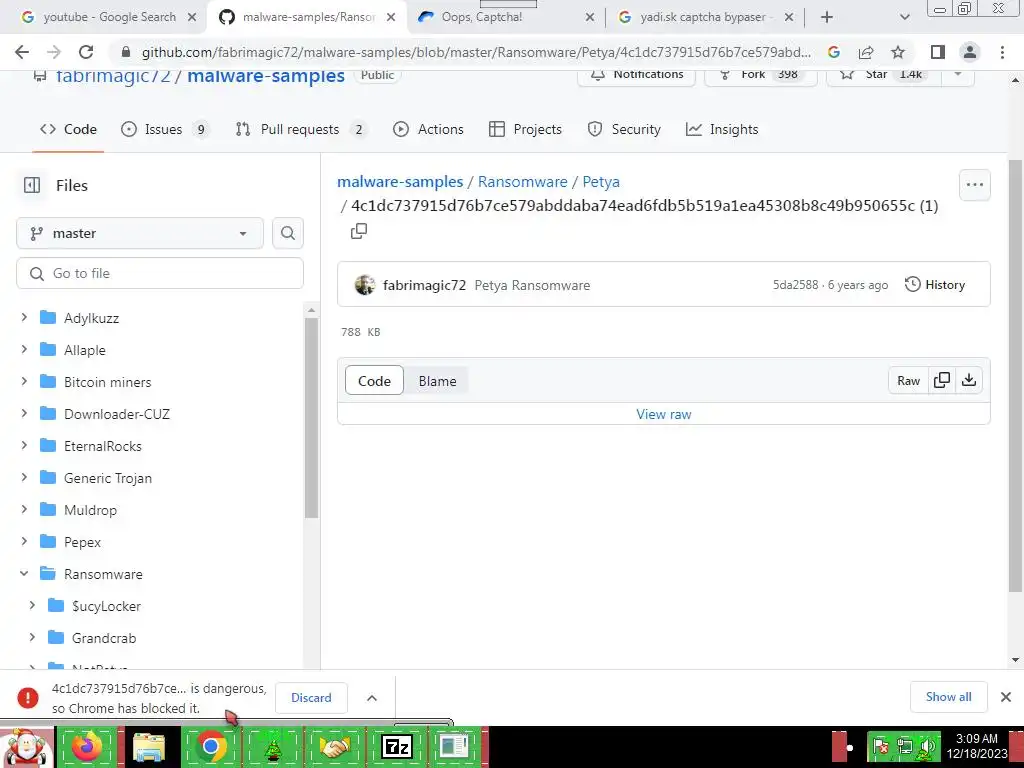1024x768 pixels.
Task: Close the youtube - Google Search tab
Action: [192, 17]
